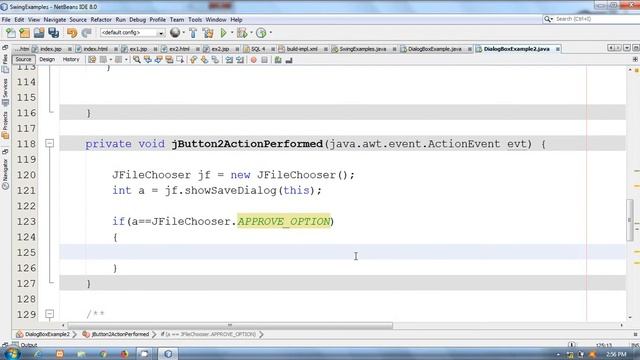Open the editor documents list dropdown
The image size is (640, 360).
point(627,48)
